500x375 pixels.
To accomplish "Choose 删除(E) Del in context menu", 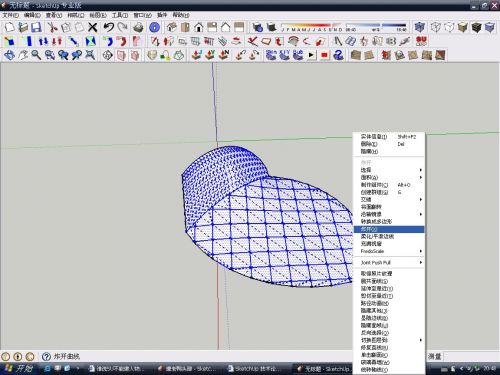I will coord(389,144).
